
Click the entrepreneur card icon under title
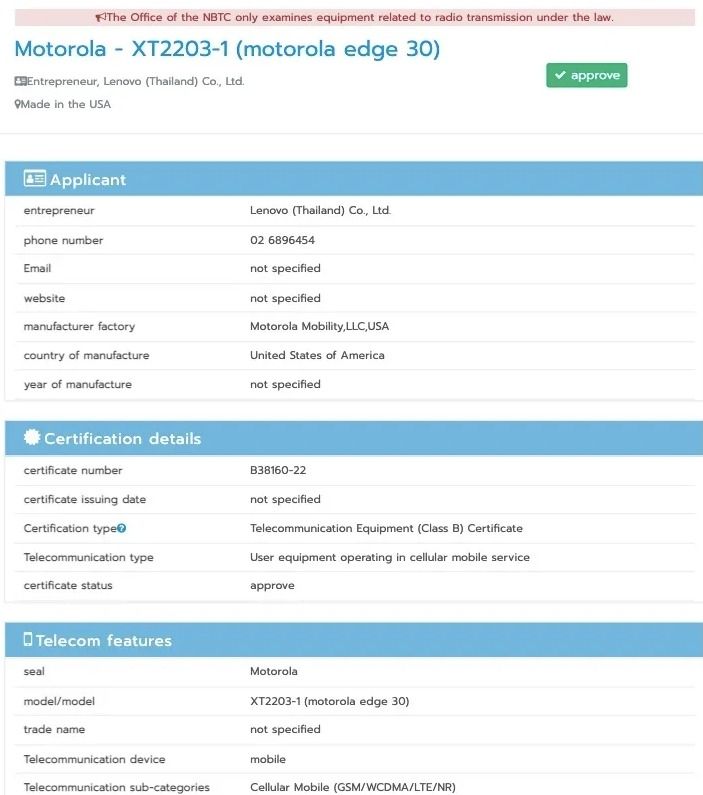coord(20,81)
